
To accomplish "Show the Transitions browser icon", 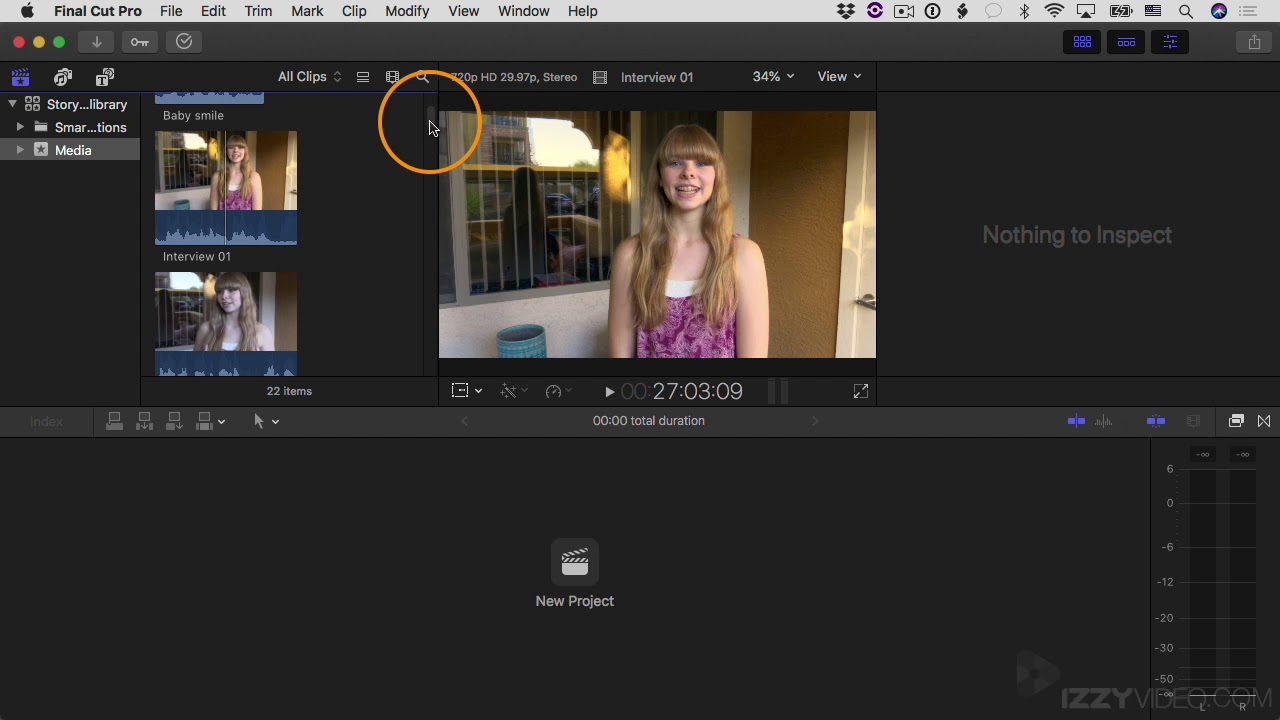I will coord(1264,421).
